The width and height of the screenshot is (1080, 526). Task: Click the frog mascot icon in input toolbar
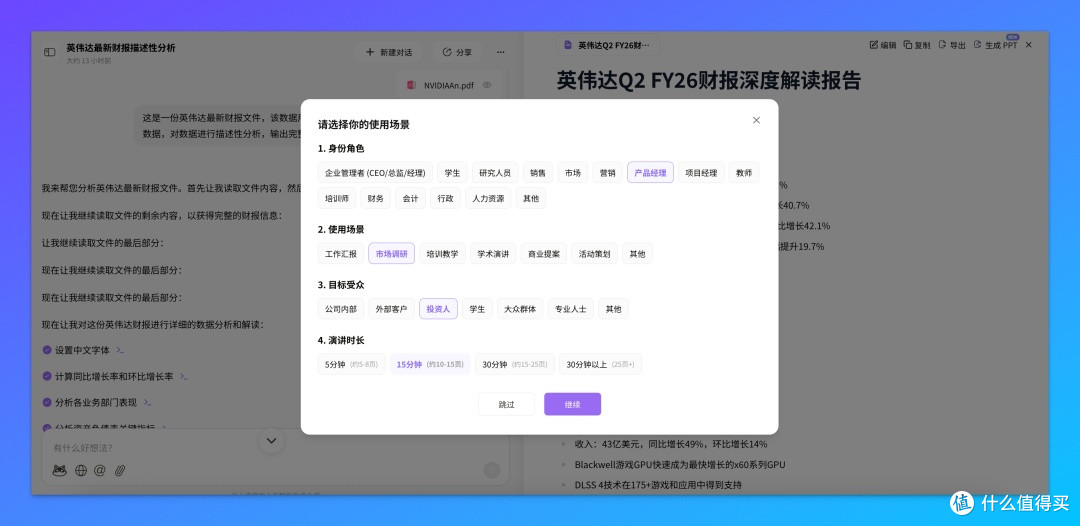pyautogui.click(x=60, y=471)
